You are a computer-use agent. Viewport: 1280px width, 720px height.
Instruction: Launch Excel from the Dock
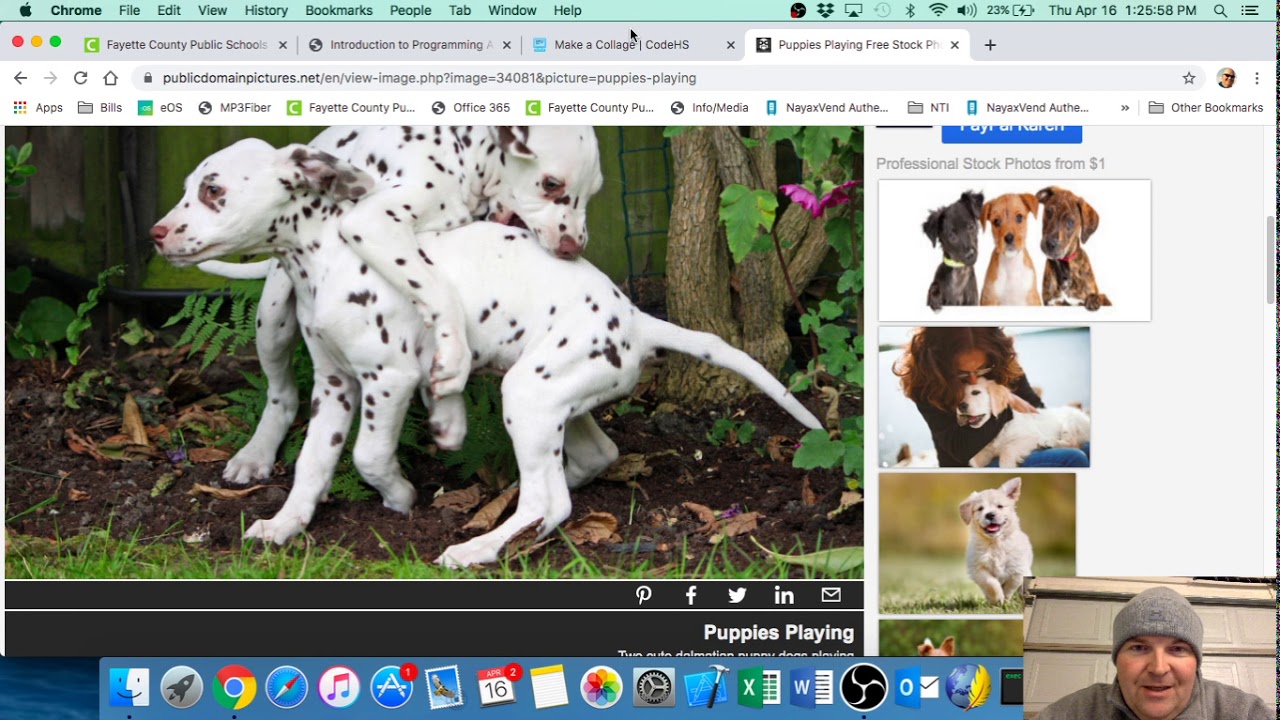coord(759,688)
